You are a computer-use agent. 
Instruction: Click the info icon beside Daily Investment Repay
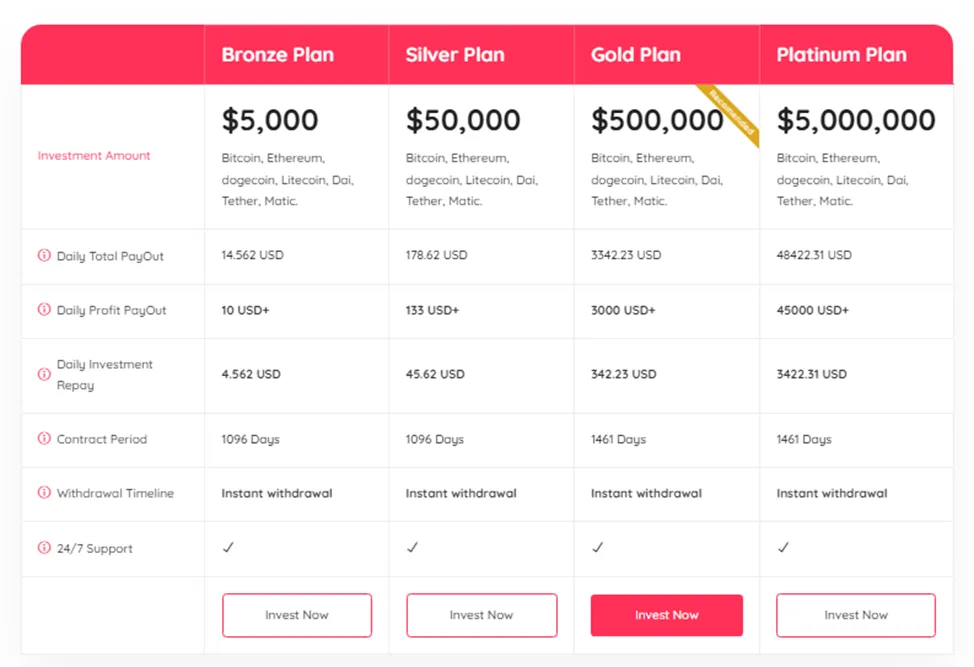coord(44,374)
